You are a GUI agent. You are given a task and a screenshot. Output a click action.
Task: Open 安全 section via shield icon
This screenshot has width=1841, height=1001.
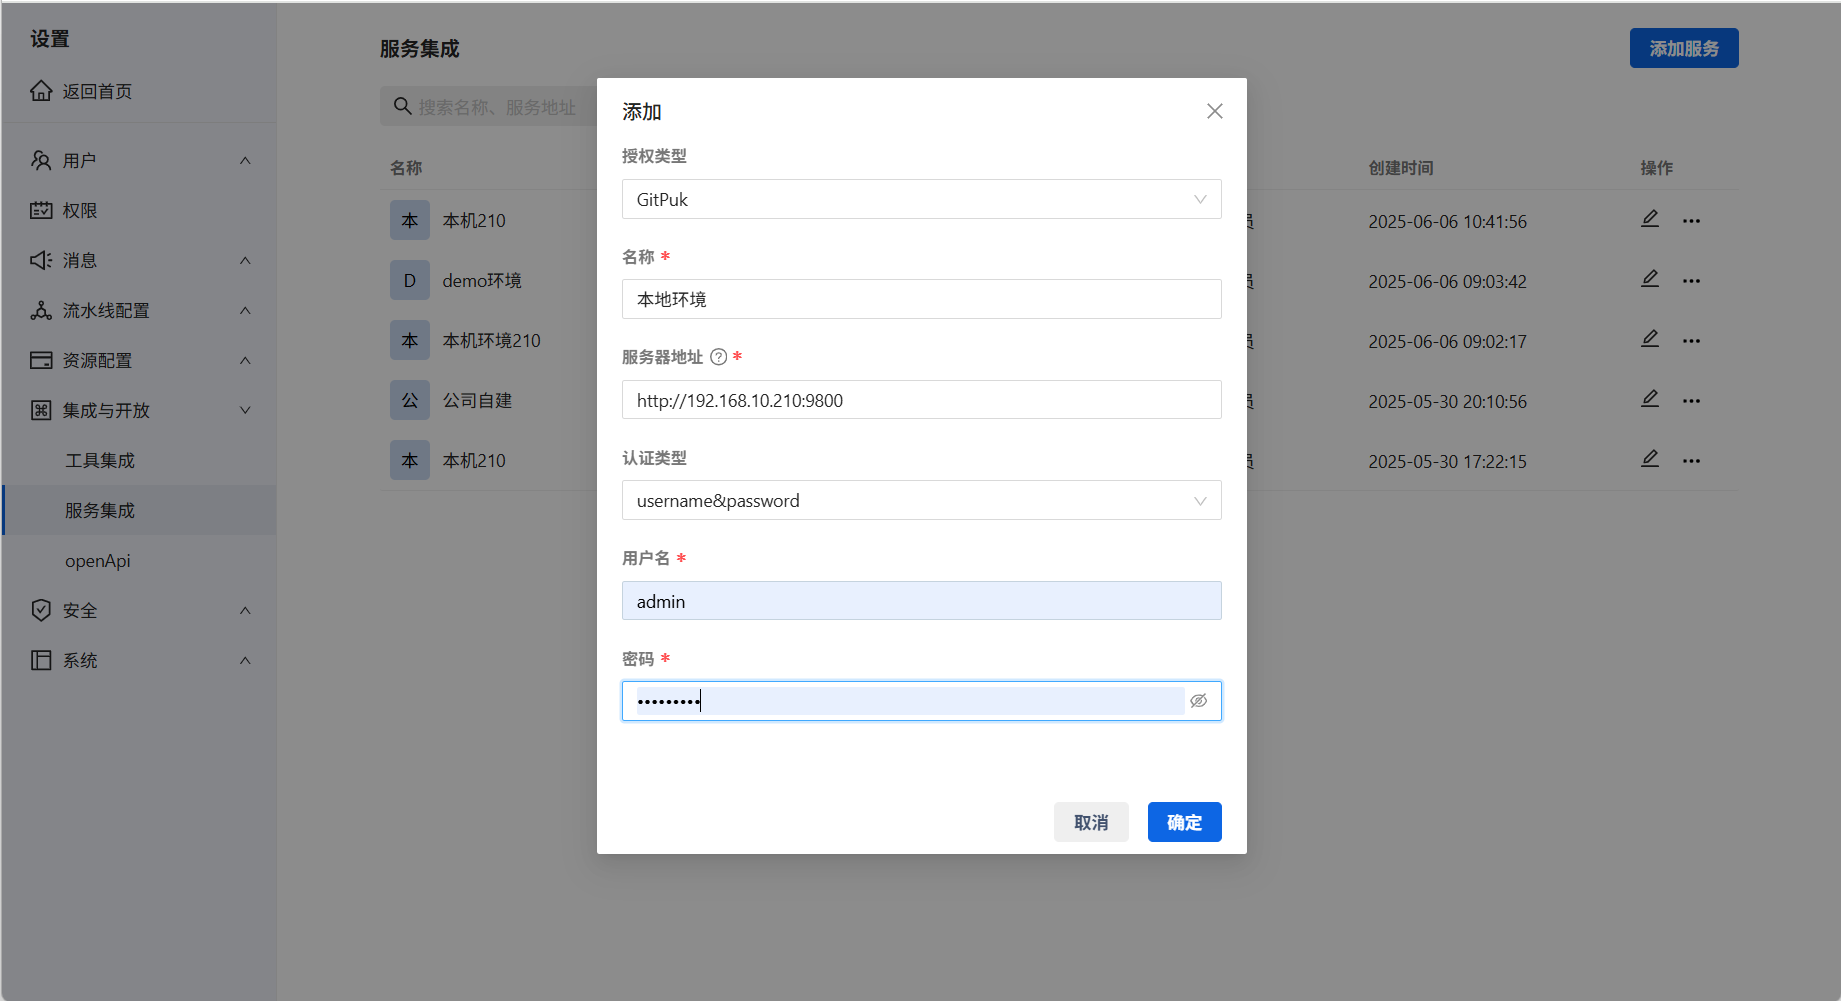point(41,610)
